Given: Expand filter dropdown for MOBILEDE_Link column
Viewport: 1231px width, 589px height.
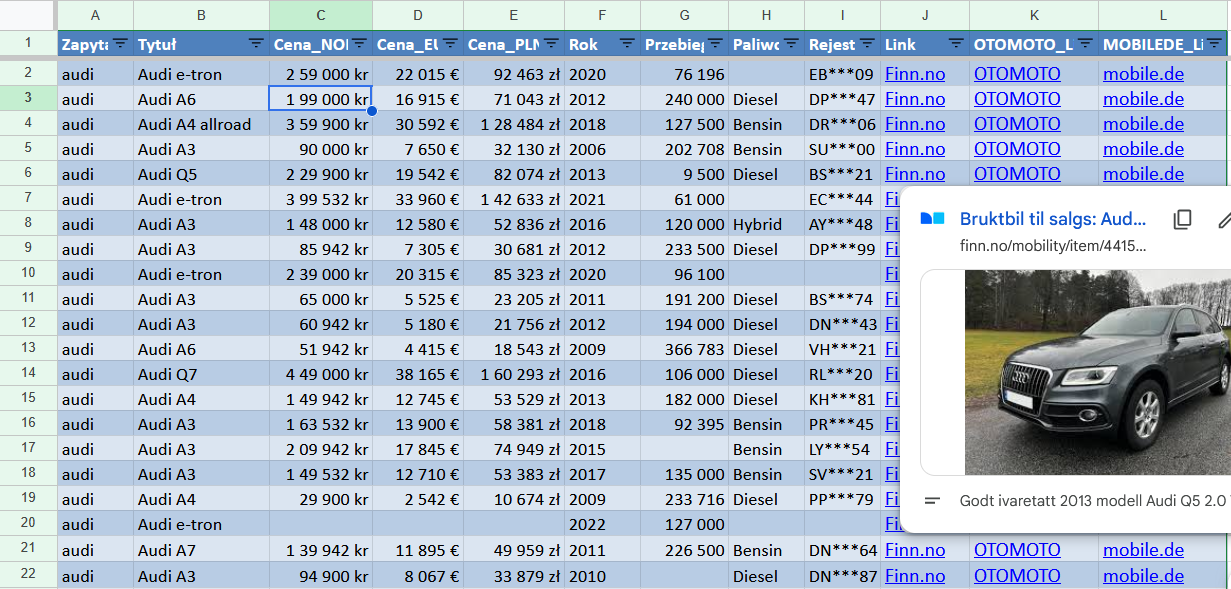Looking at the screenshot, I should click(1214, 44).
